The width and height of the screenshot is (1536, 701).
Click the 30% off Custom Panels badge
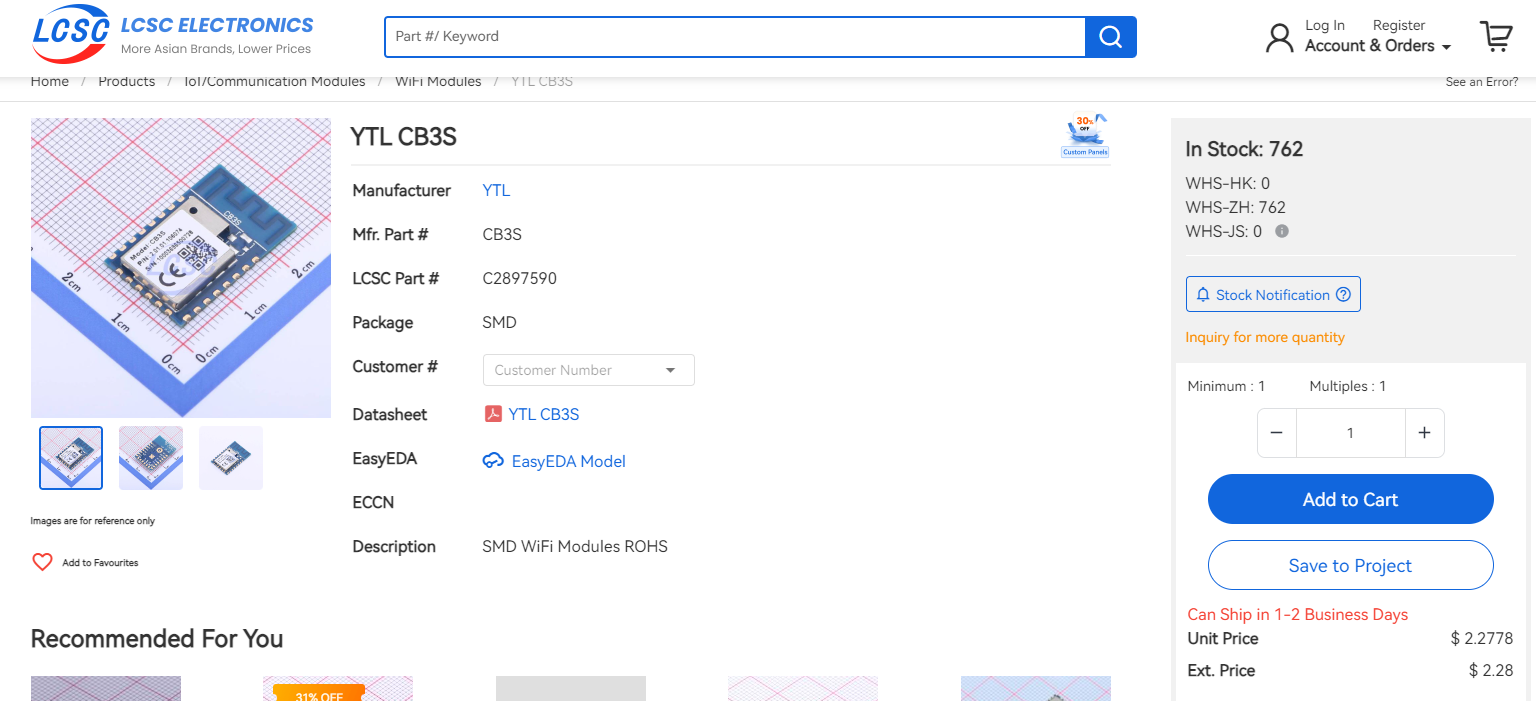point(1085,136)
